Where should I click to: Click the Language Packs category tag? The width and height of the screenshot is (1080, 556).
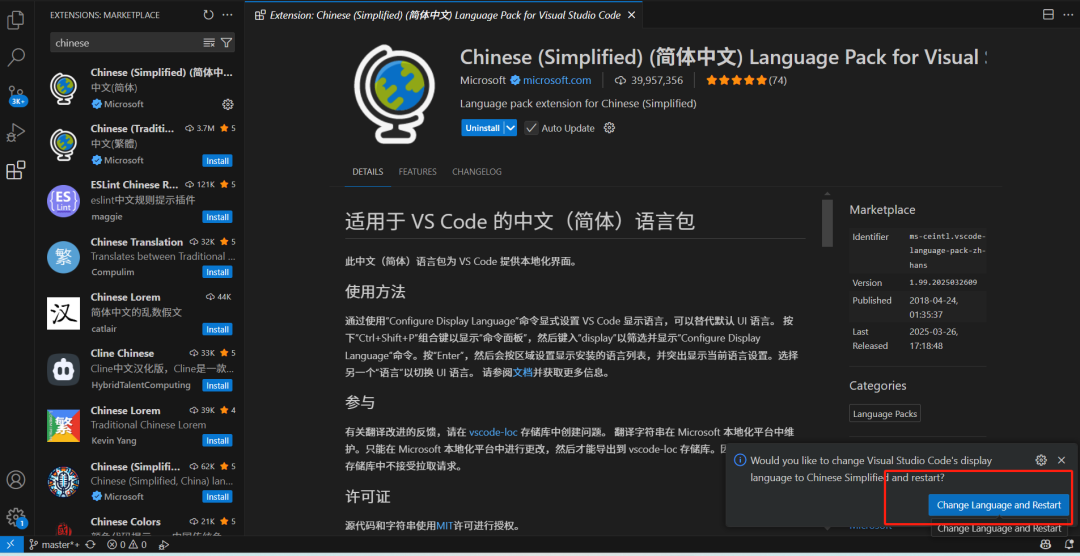coord(885,414)
